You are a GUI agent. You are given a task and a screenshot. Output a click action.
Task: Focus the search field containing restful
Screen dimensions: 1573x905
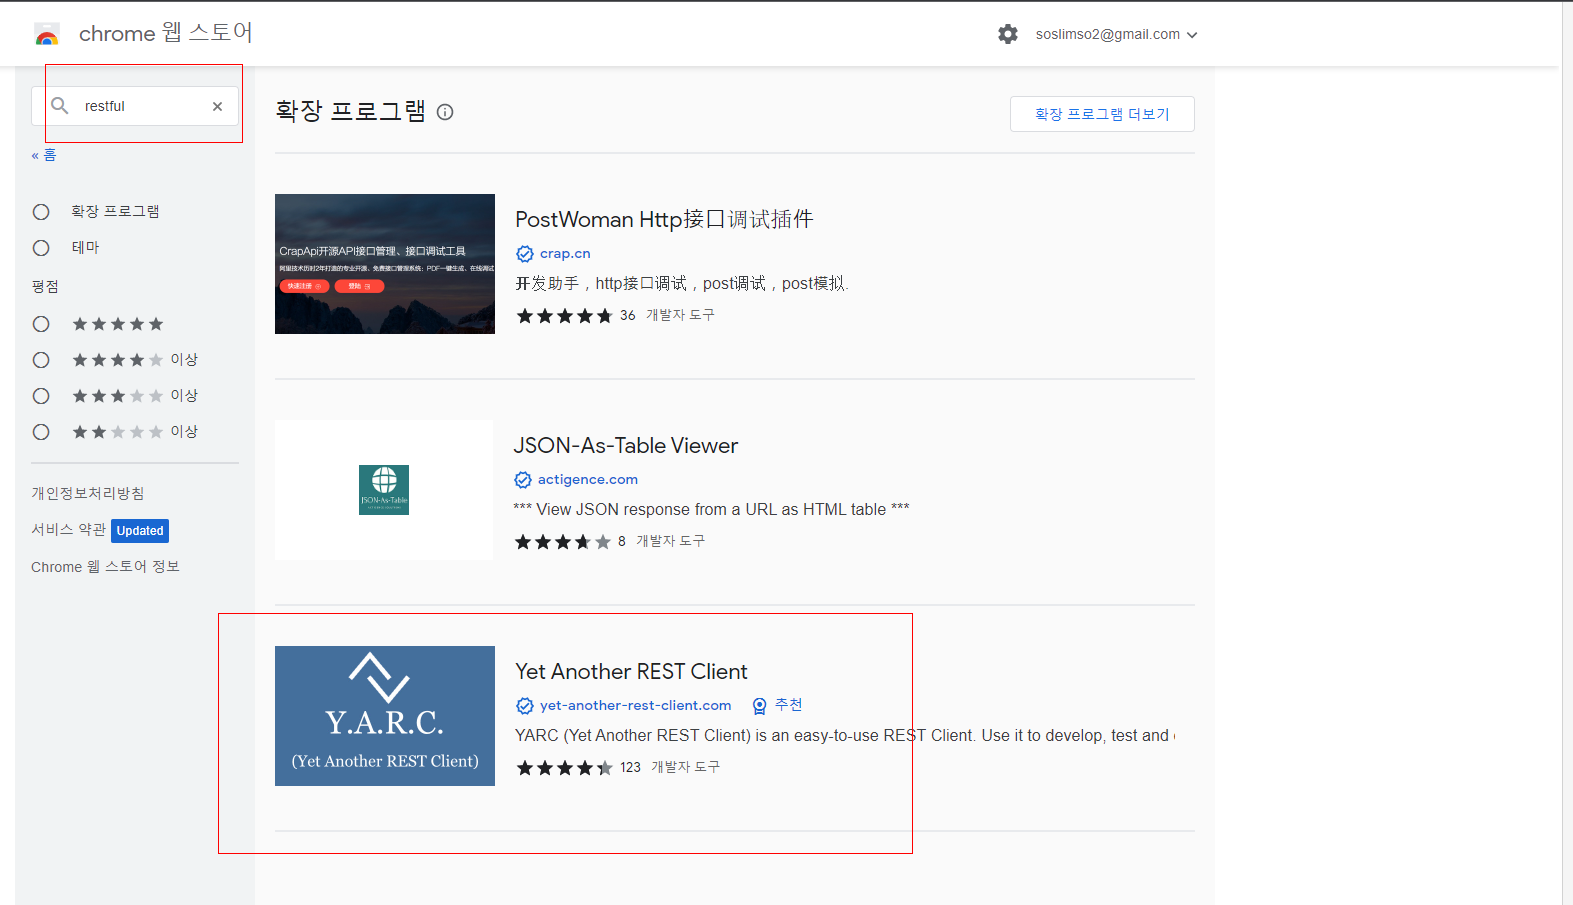click(x=135, y=106)
